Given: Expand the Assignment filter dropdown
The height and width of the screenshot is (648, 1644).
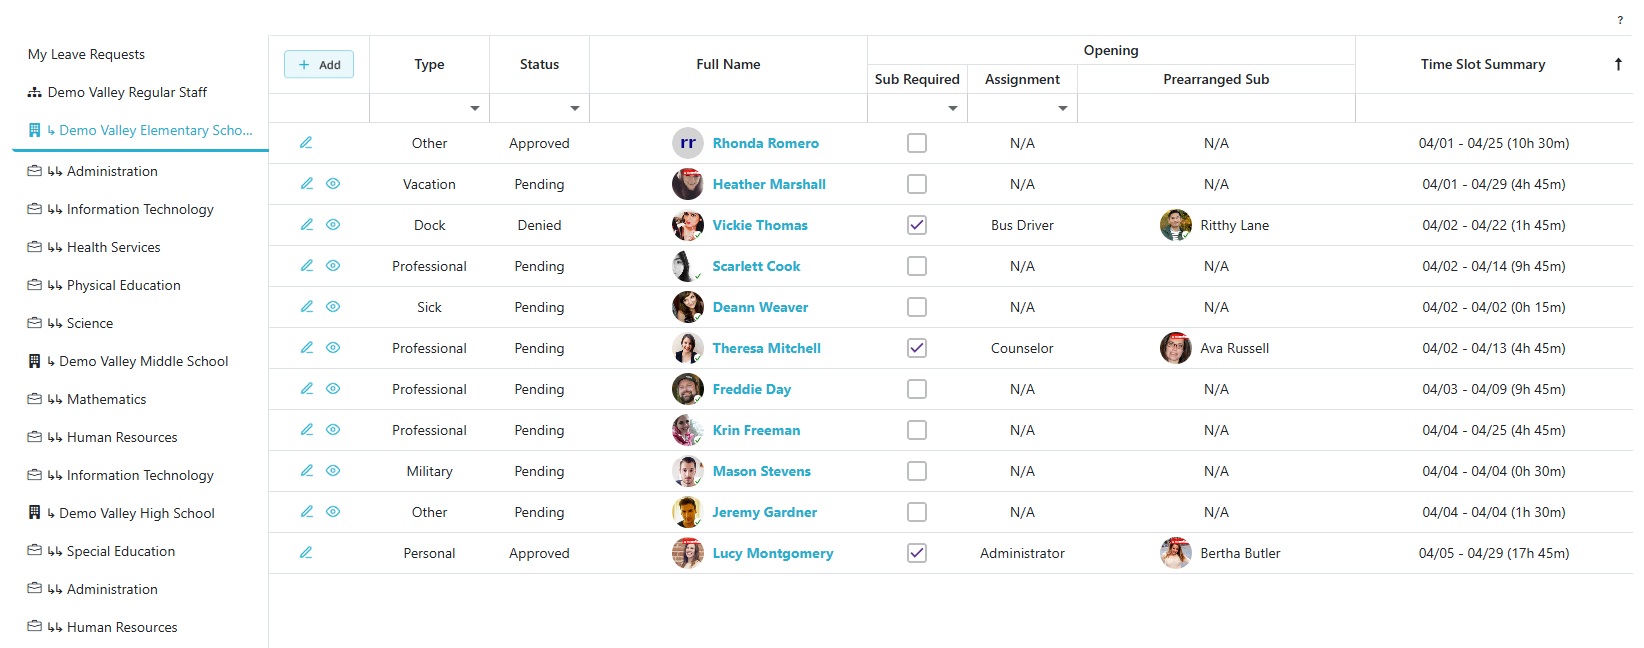Looking at the screenshot, I should click(1063, 108).
